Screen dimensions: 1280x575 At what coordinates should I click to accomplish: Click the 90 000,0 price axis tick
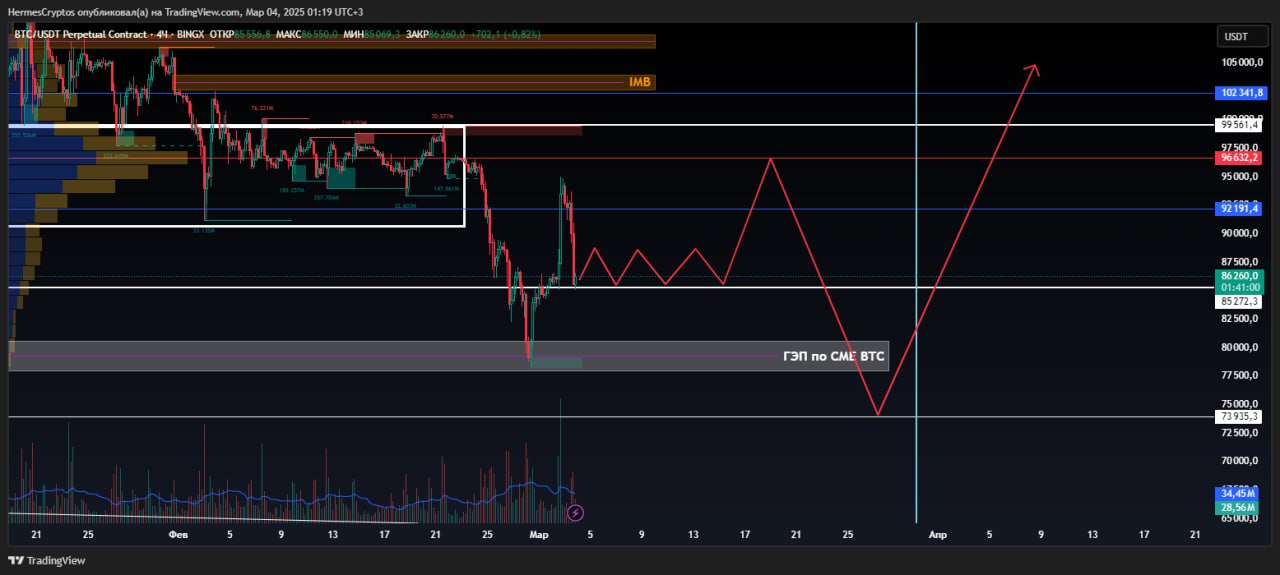[1241, 234]
